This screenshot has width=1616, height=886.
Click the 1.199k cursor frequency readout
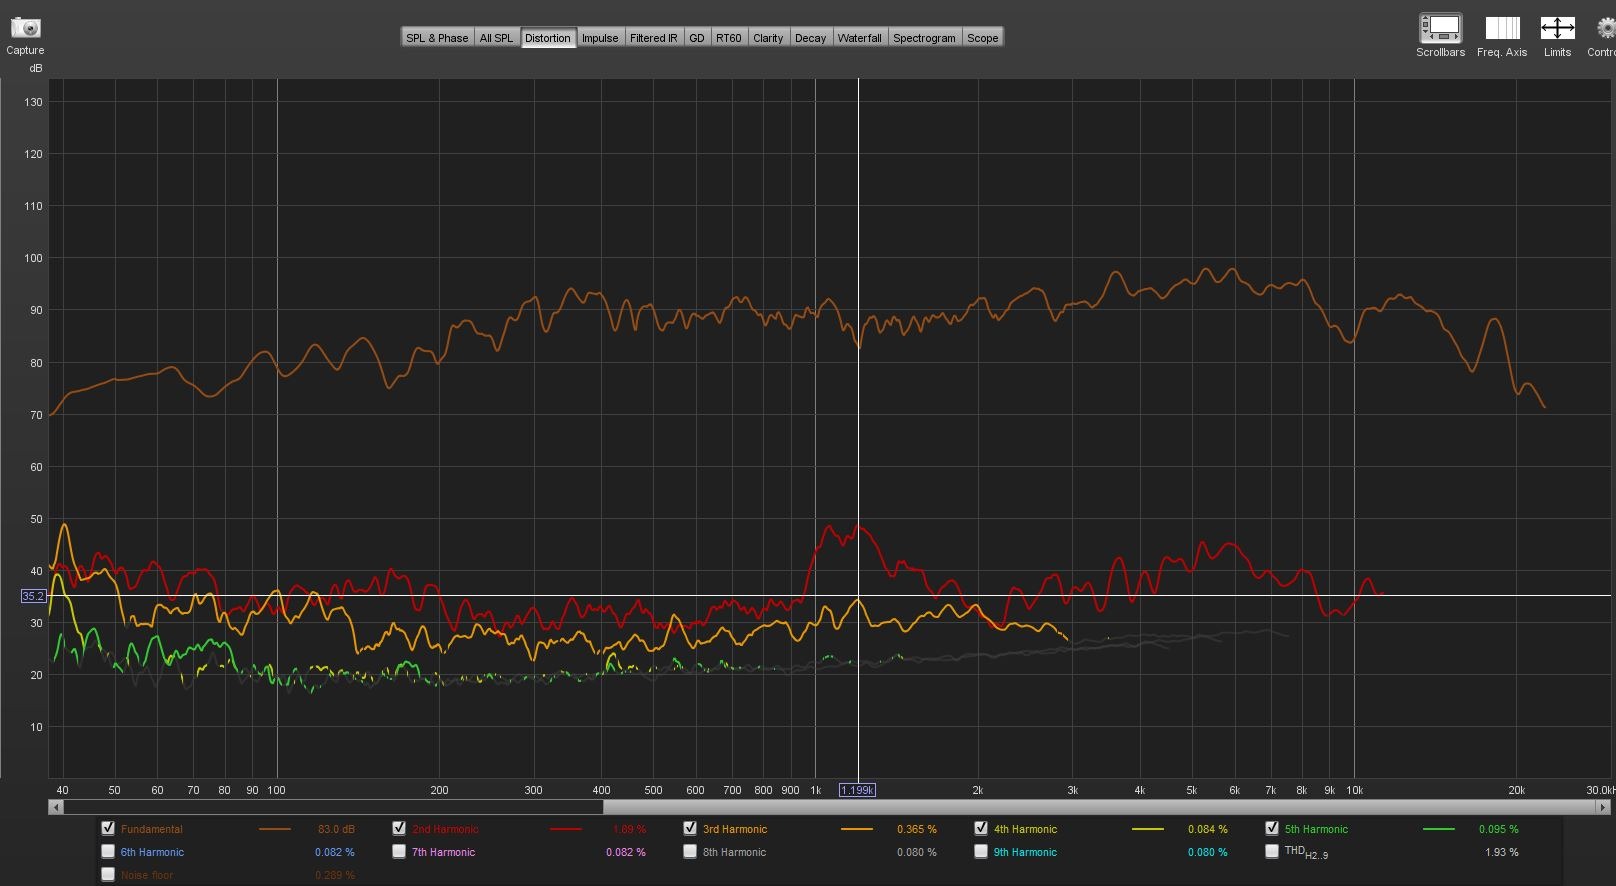pyautogui.click(x=857, y=790)
